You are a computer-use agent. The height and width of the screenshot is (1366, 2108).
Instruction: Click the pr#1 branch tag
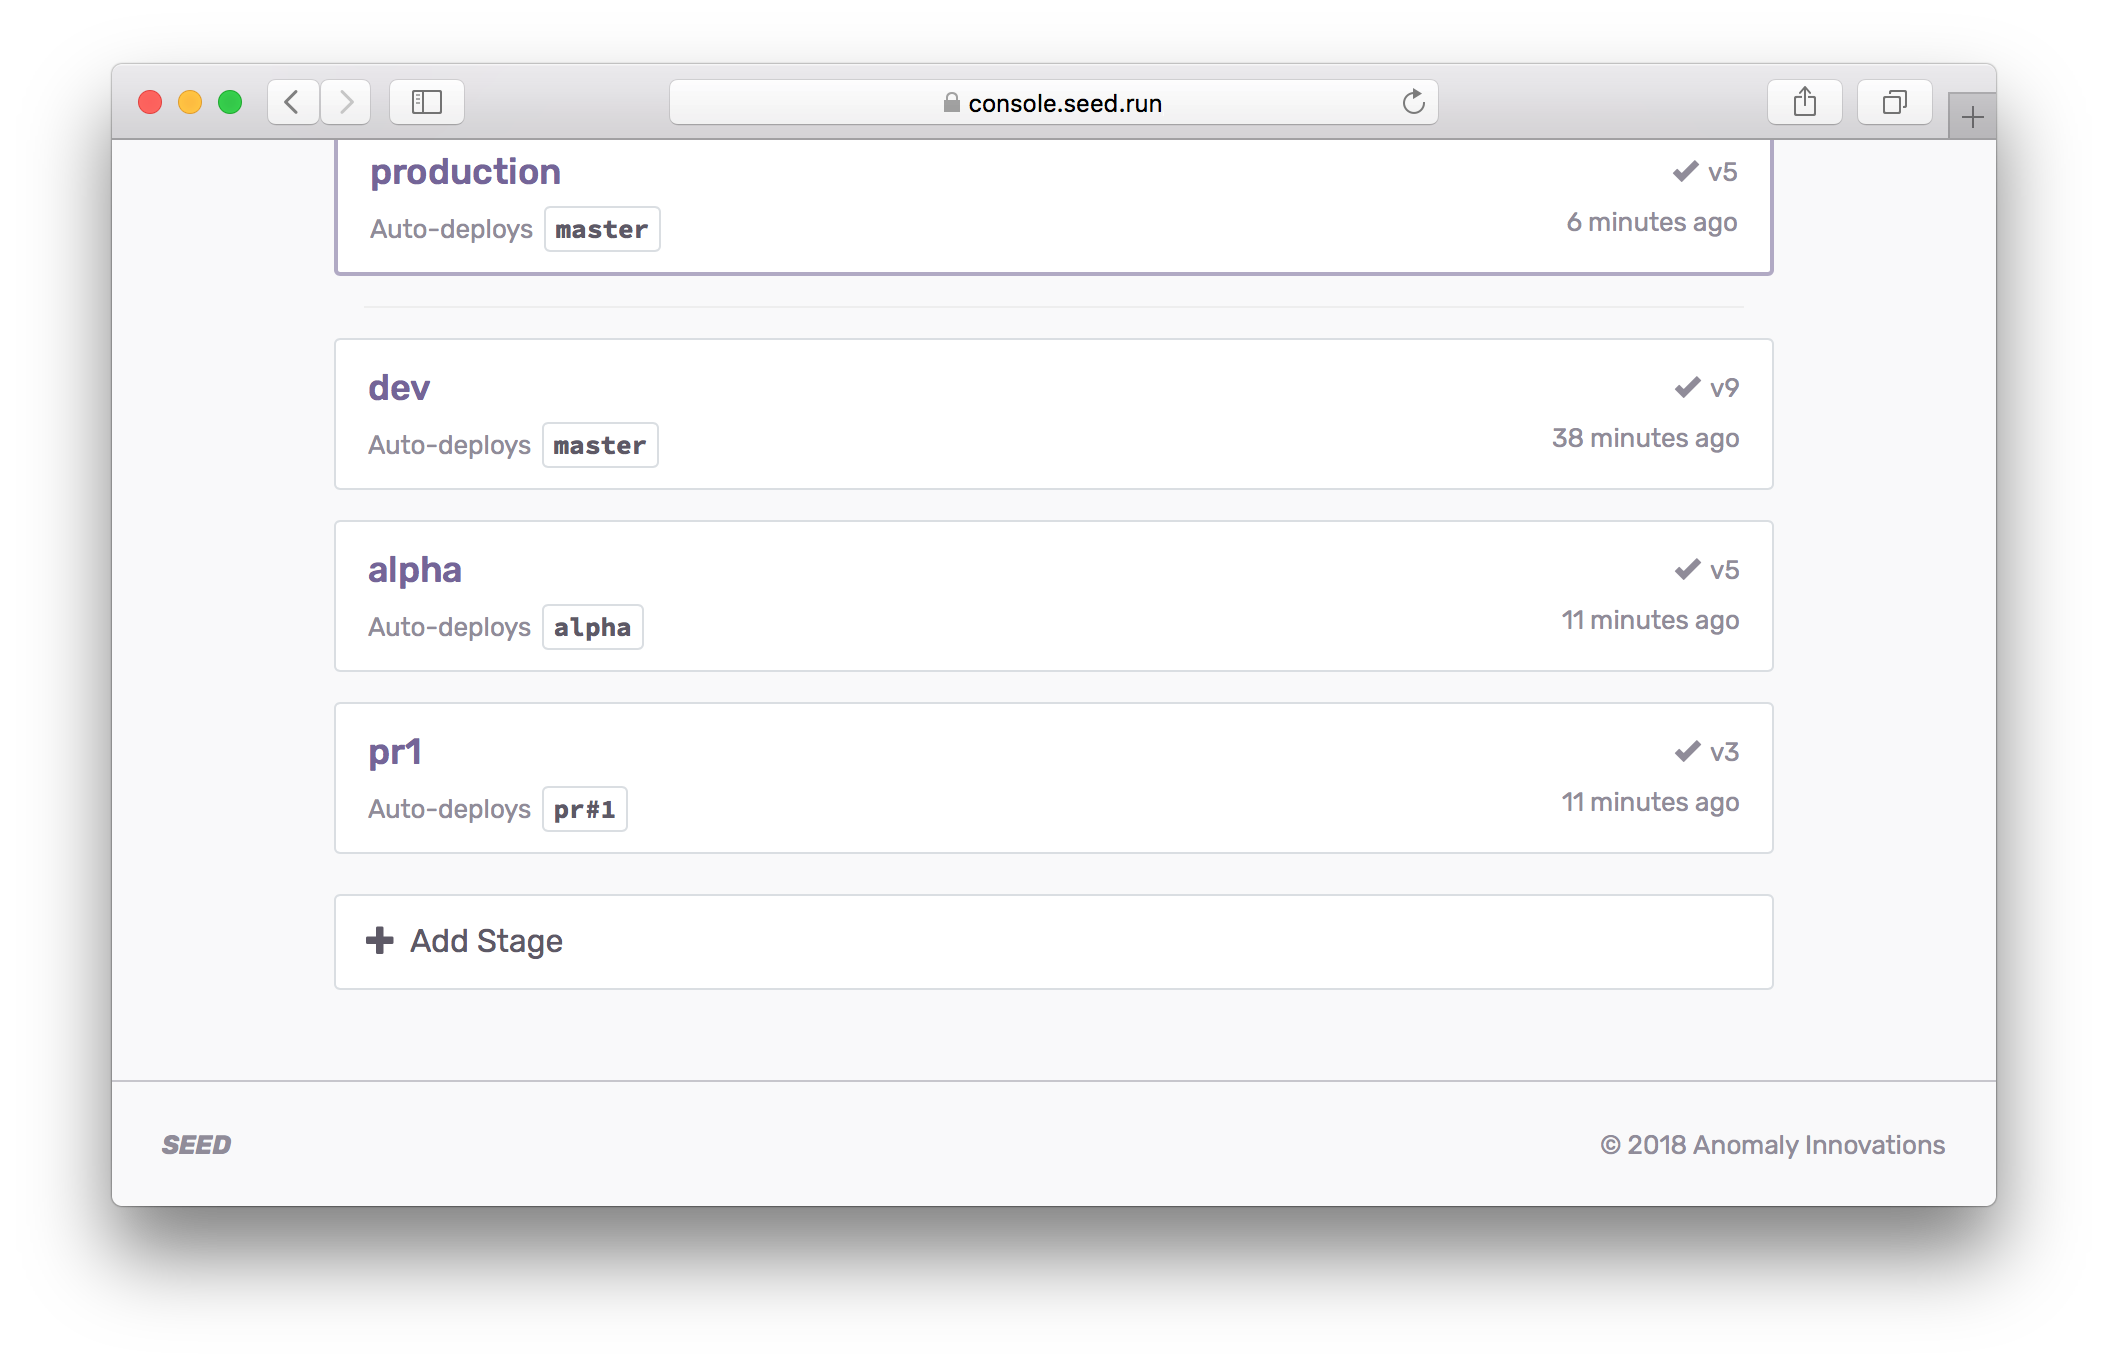pos(584,810)
